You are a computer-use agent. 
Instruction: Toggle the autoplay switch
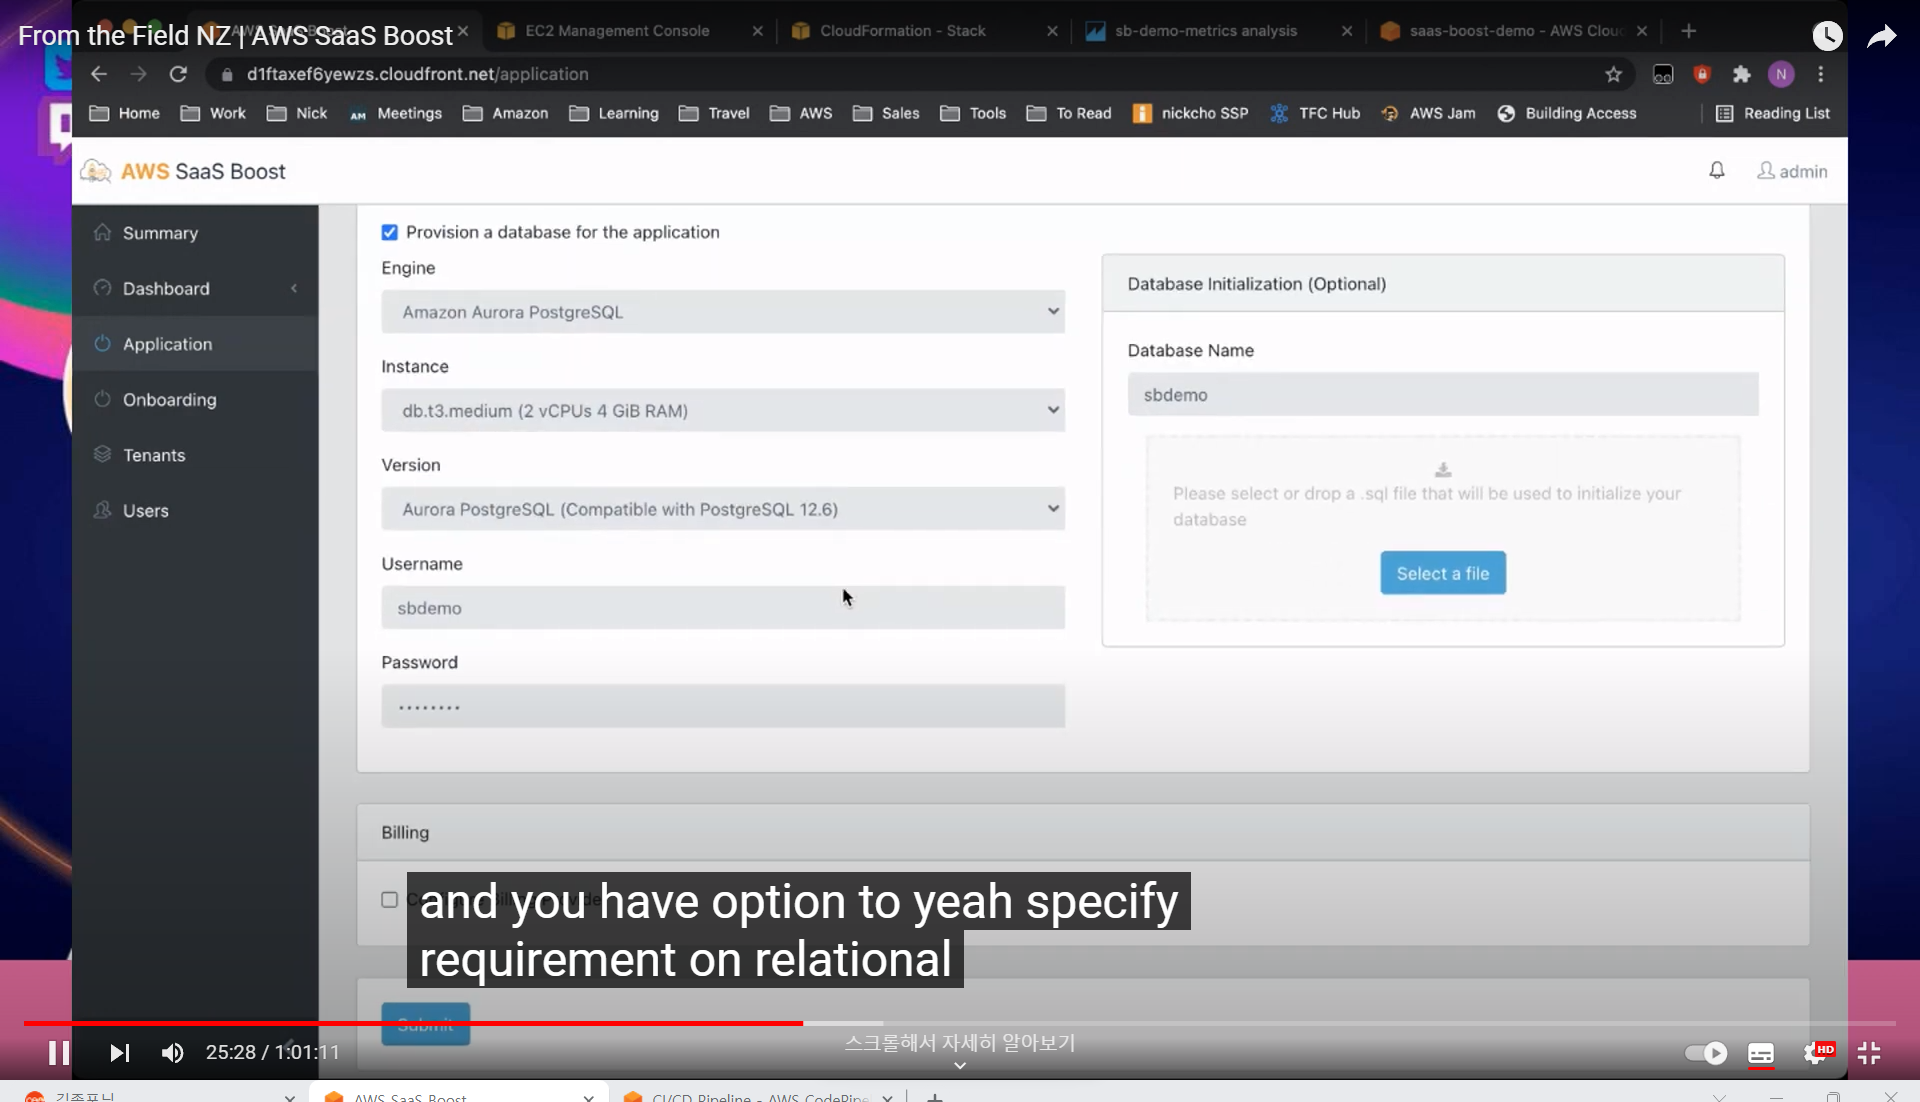1705,1053
